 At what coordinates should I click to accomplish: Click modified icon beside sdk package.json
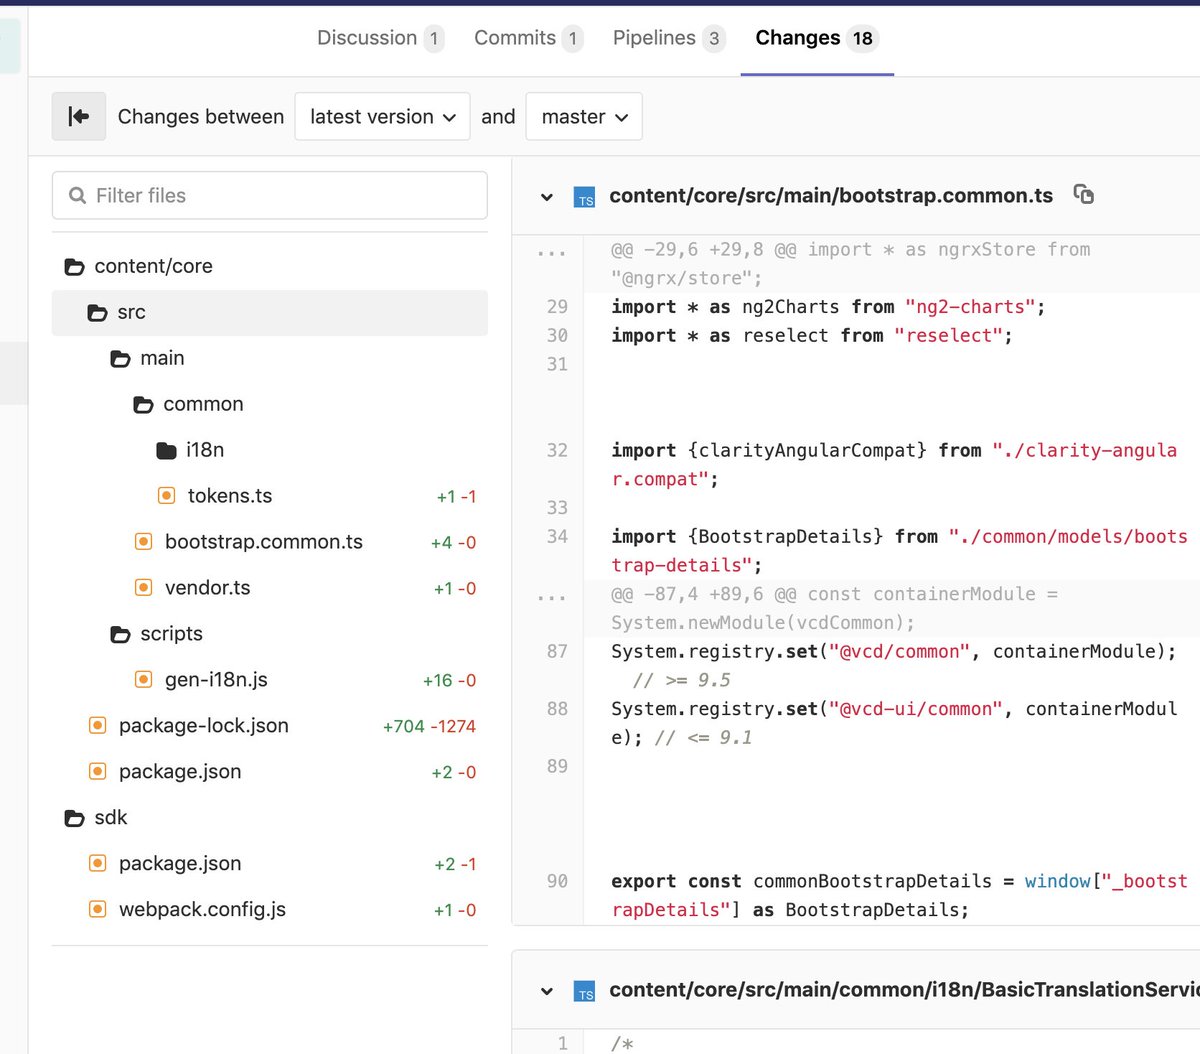point(97,863)
